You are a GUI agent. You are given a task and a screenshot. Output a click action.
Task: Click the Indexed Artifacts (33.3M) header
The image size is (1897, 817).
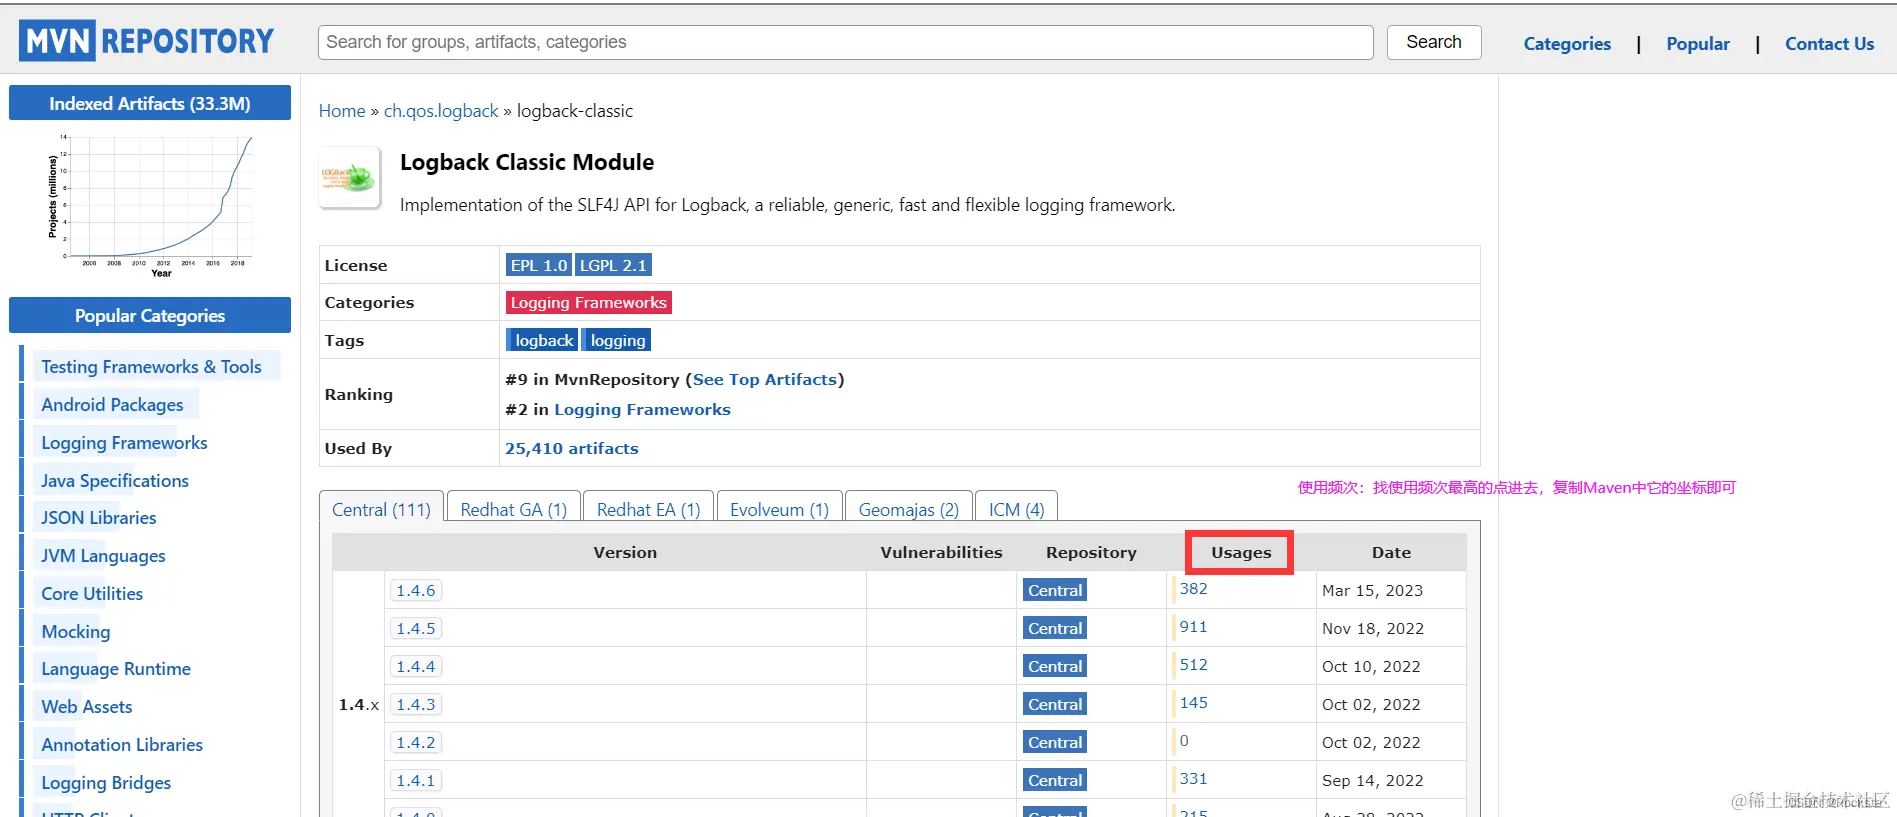click(x=150, y=103)
